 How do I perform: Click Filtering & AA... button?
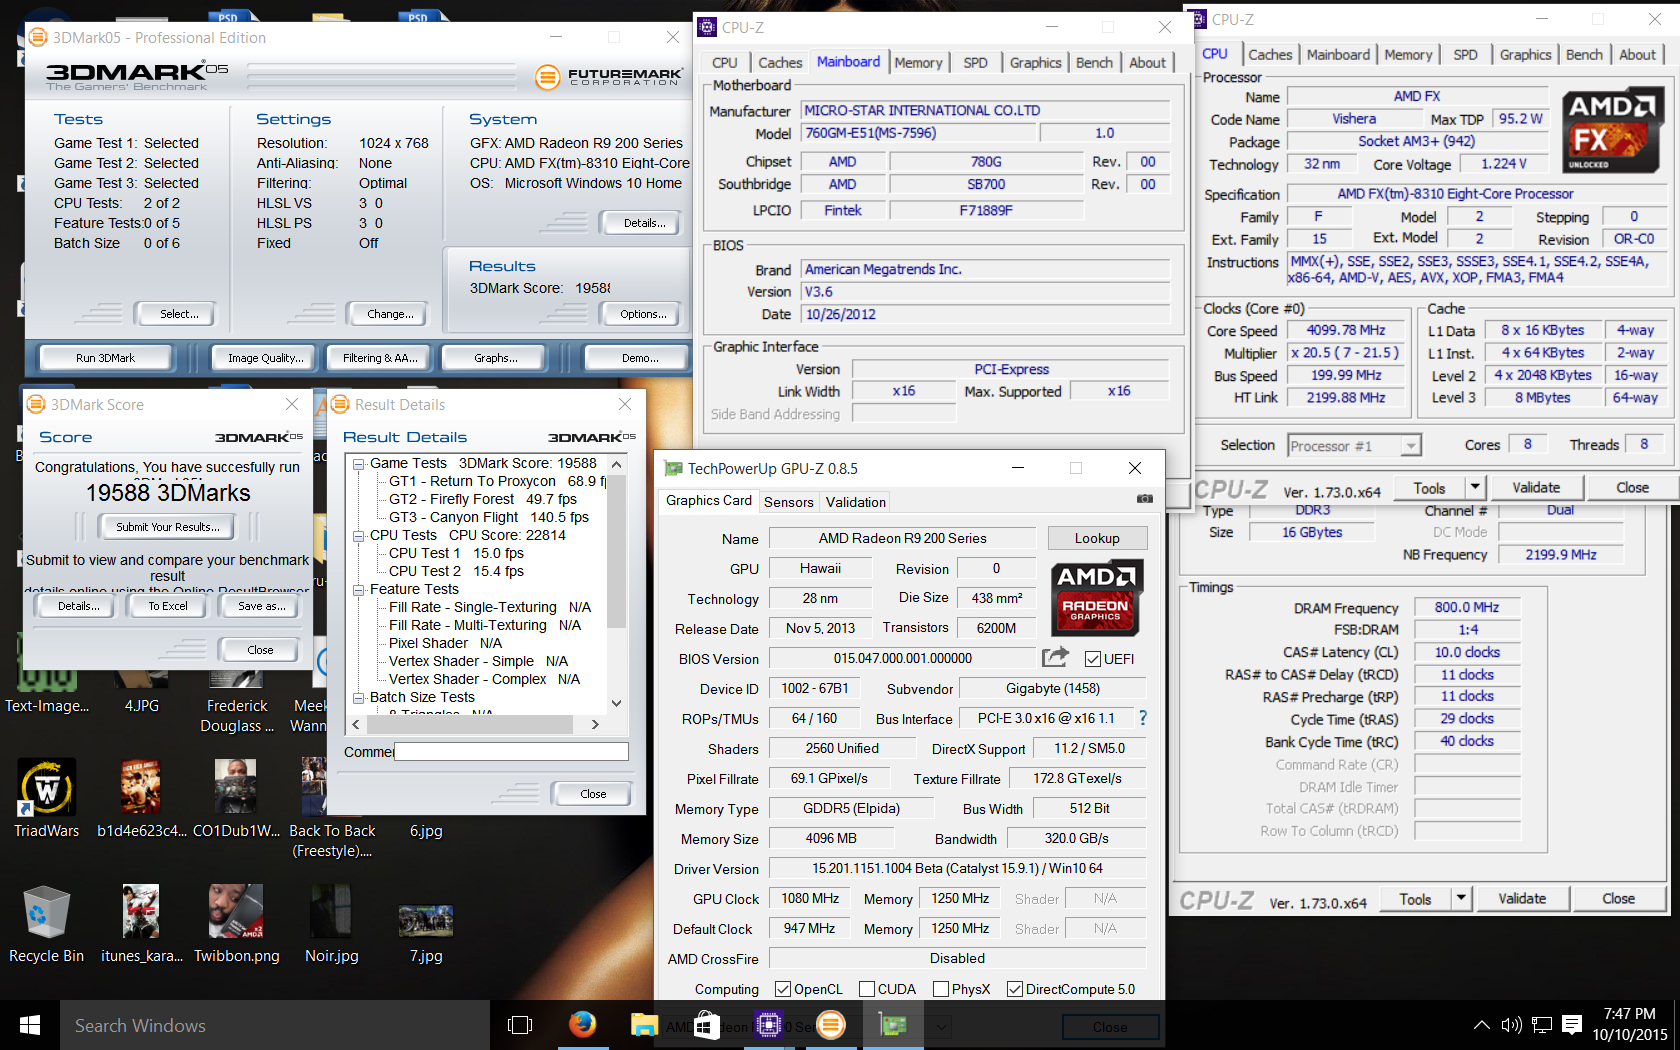click(380, 358)
